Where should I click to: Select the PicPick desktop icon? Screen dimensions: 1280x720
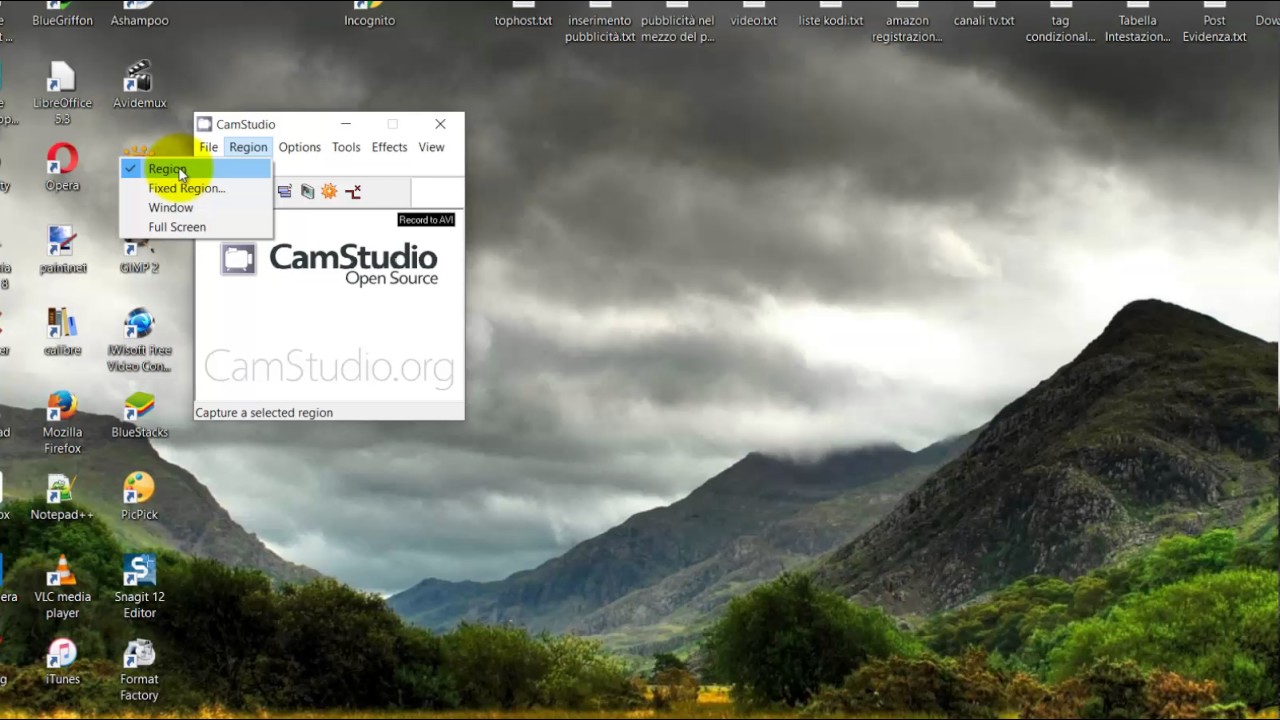coord(139,497)
